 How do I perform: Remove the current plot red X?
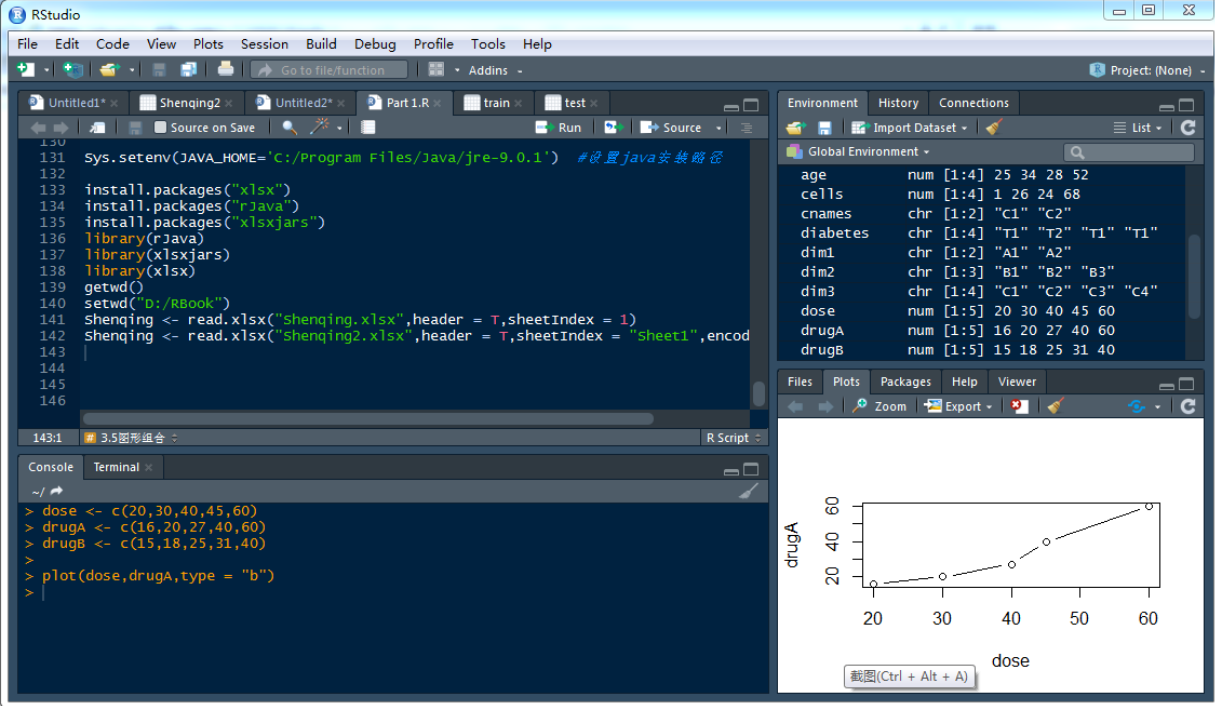pyautogui.click(x=1019, y=406)
